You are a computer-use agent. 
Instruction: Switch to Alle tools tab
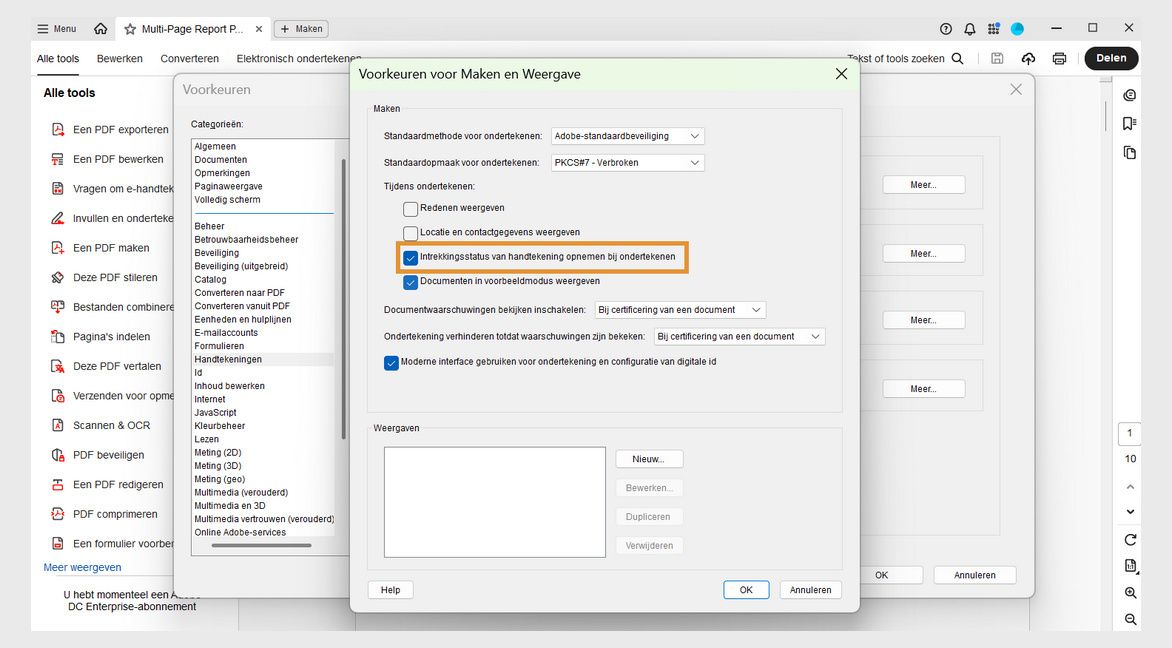click(x=58, y=58)
